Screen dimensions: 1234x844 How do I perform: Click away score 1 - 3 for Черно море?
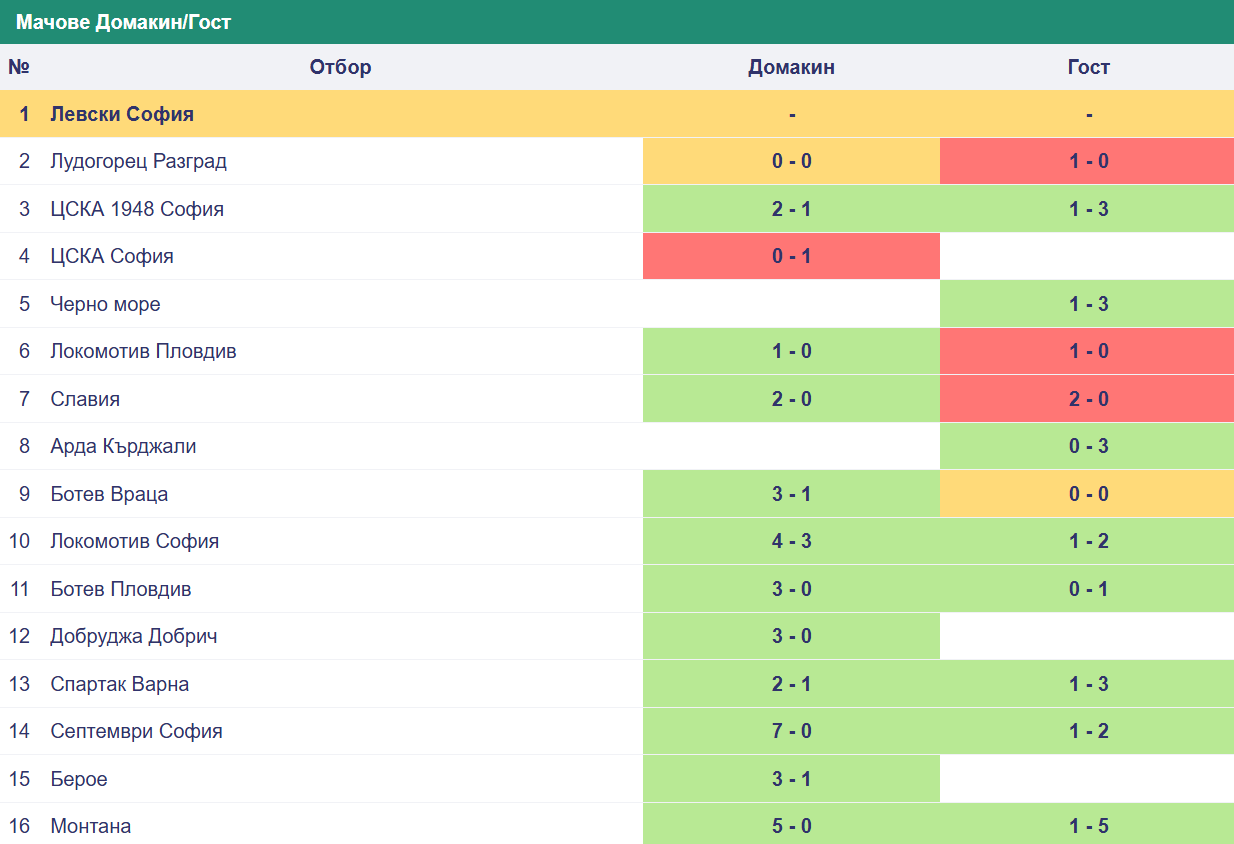point(1088,304)
